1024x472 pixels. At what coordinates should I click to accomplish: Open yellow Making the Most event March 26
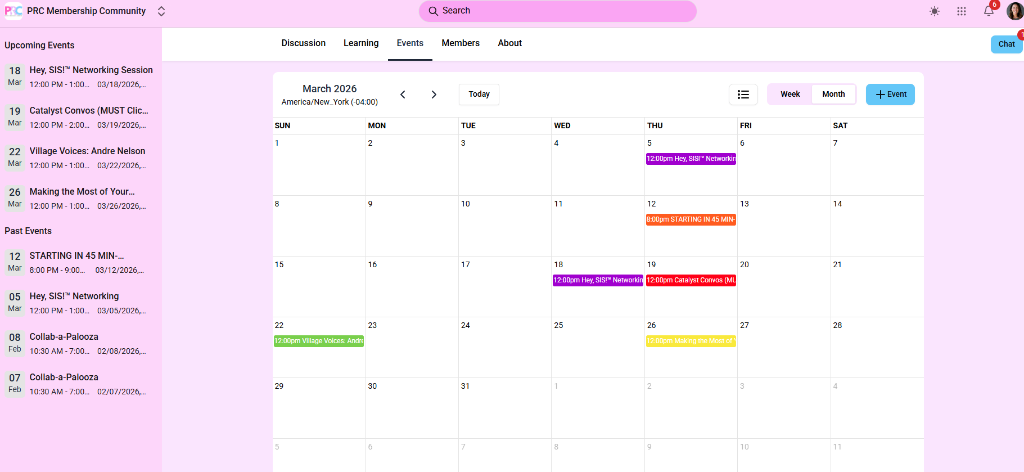[691, 341]
